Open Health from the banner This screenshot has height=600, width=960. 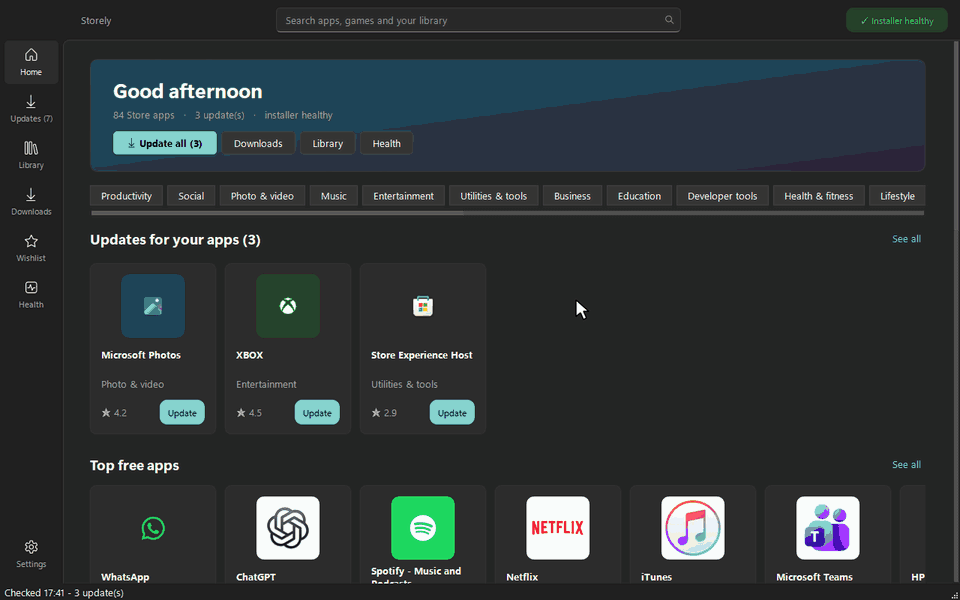click(x=386, y=143)
